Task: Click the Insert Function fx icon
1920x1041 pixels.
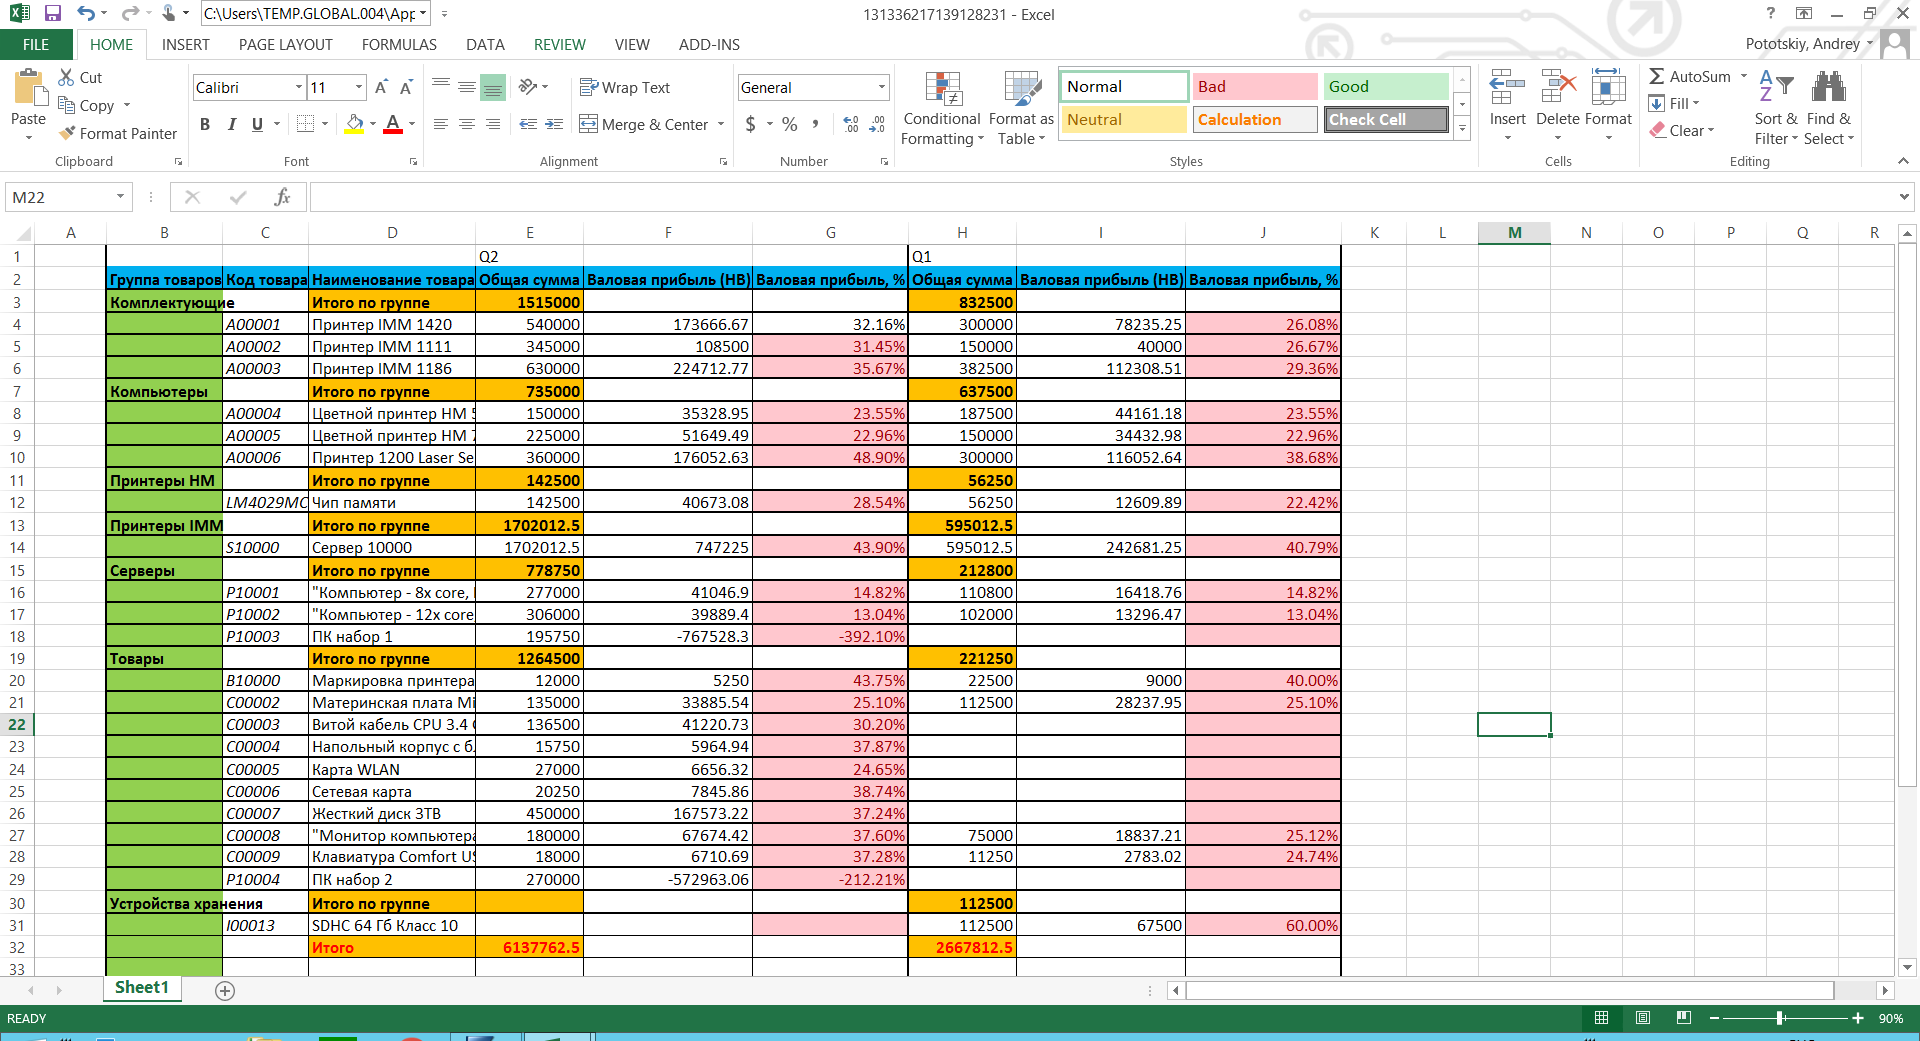Action: [283, 197]
